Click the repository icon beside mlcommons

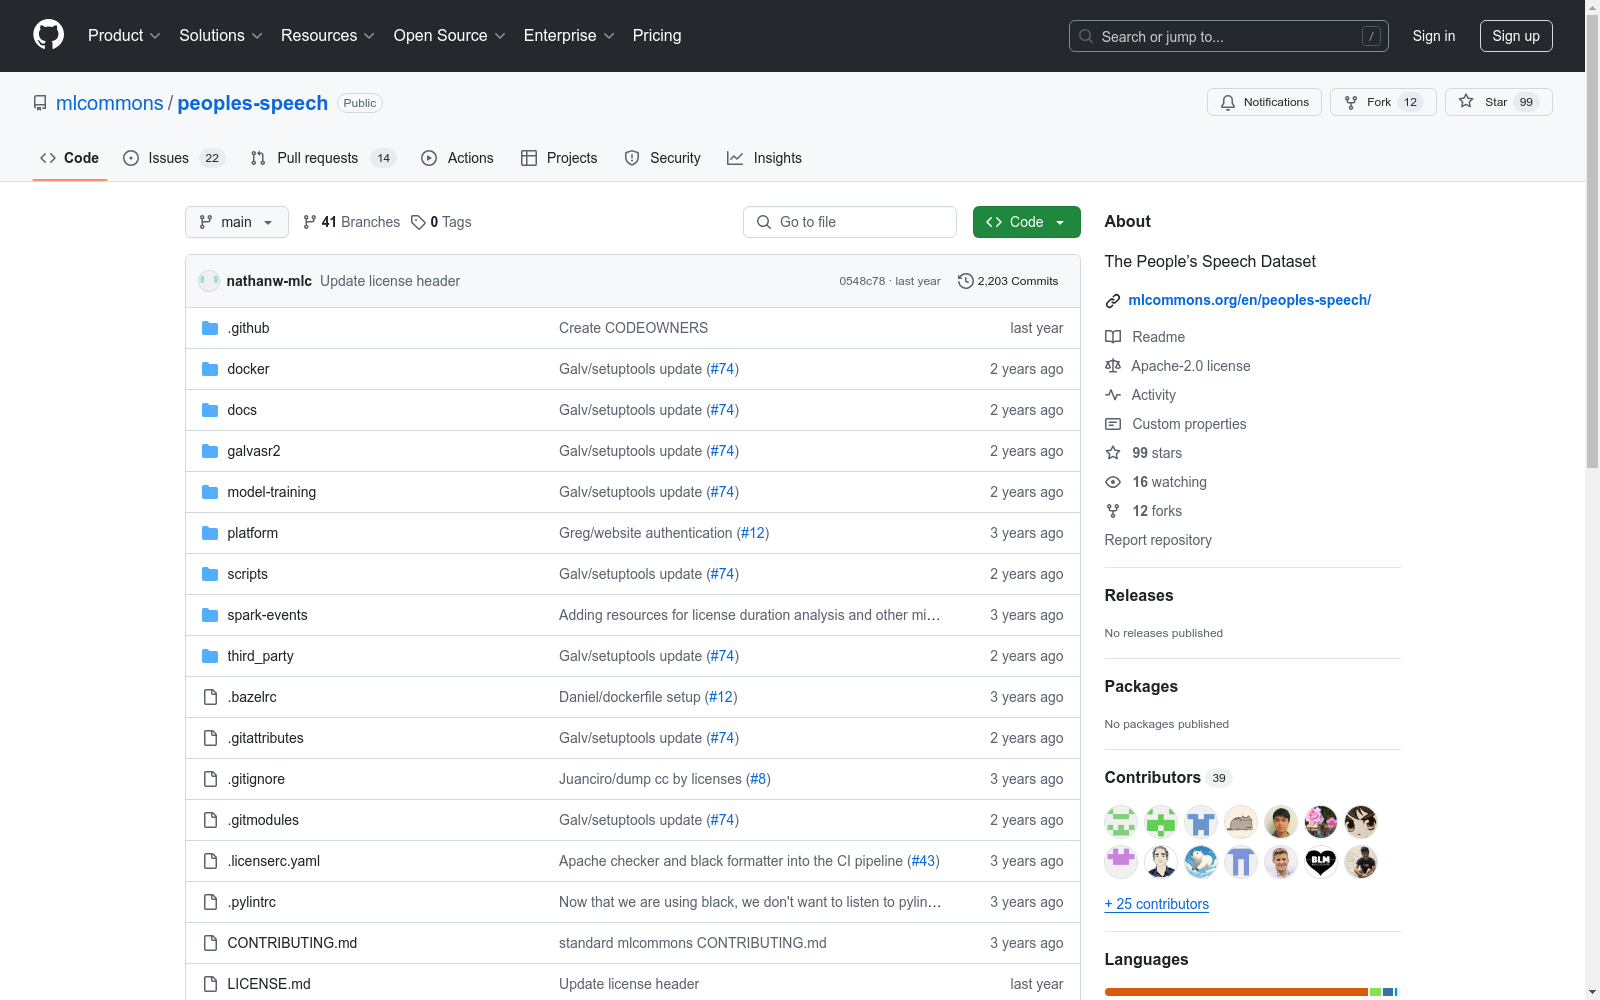40,103
